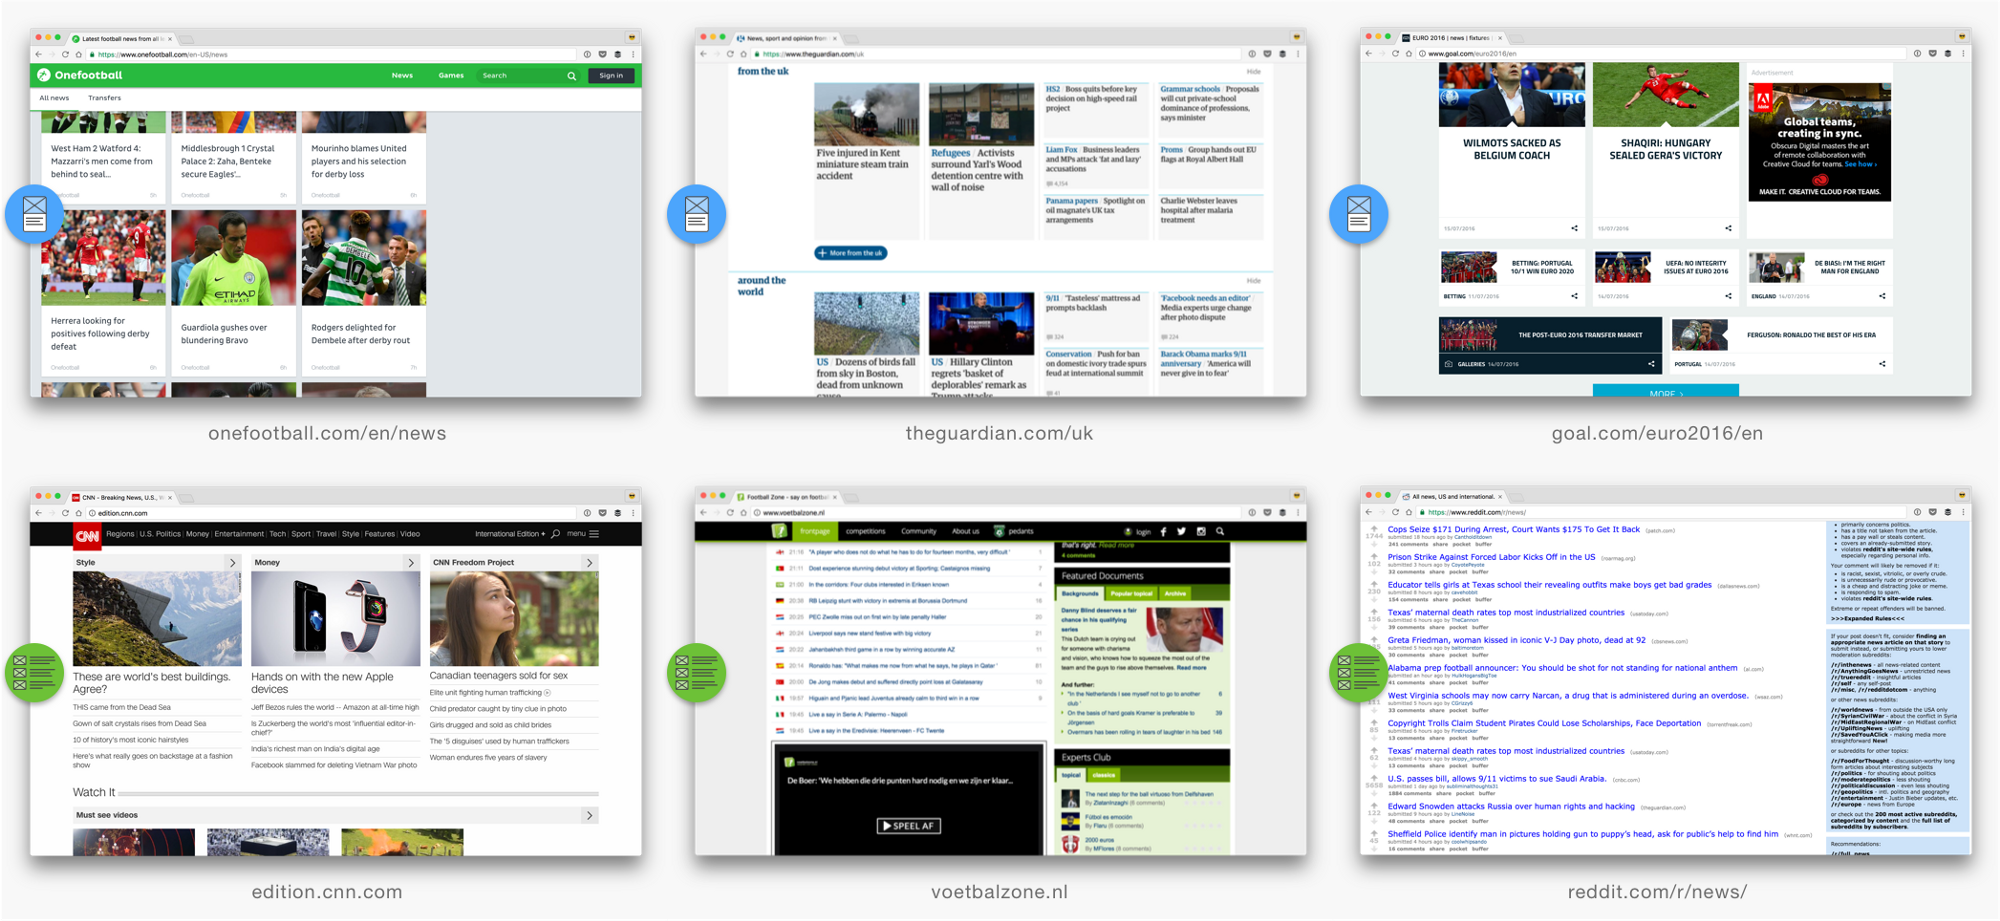2000x921 pixels.
Task: Click the CNN search magnifier icon
Action: point(556,534)
